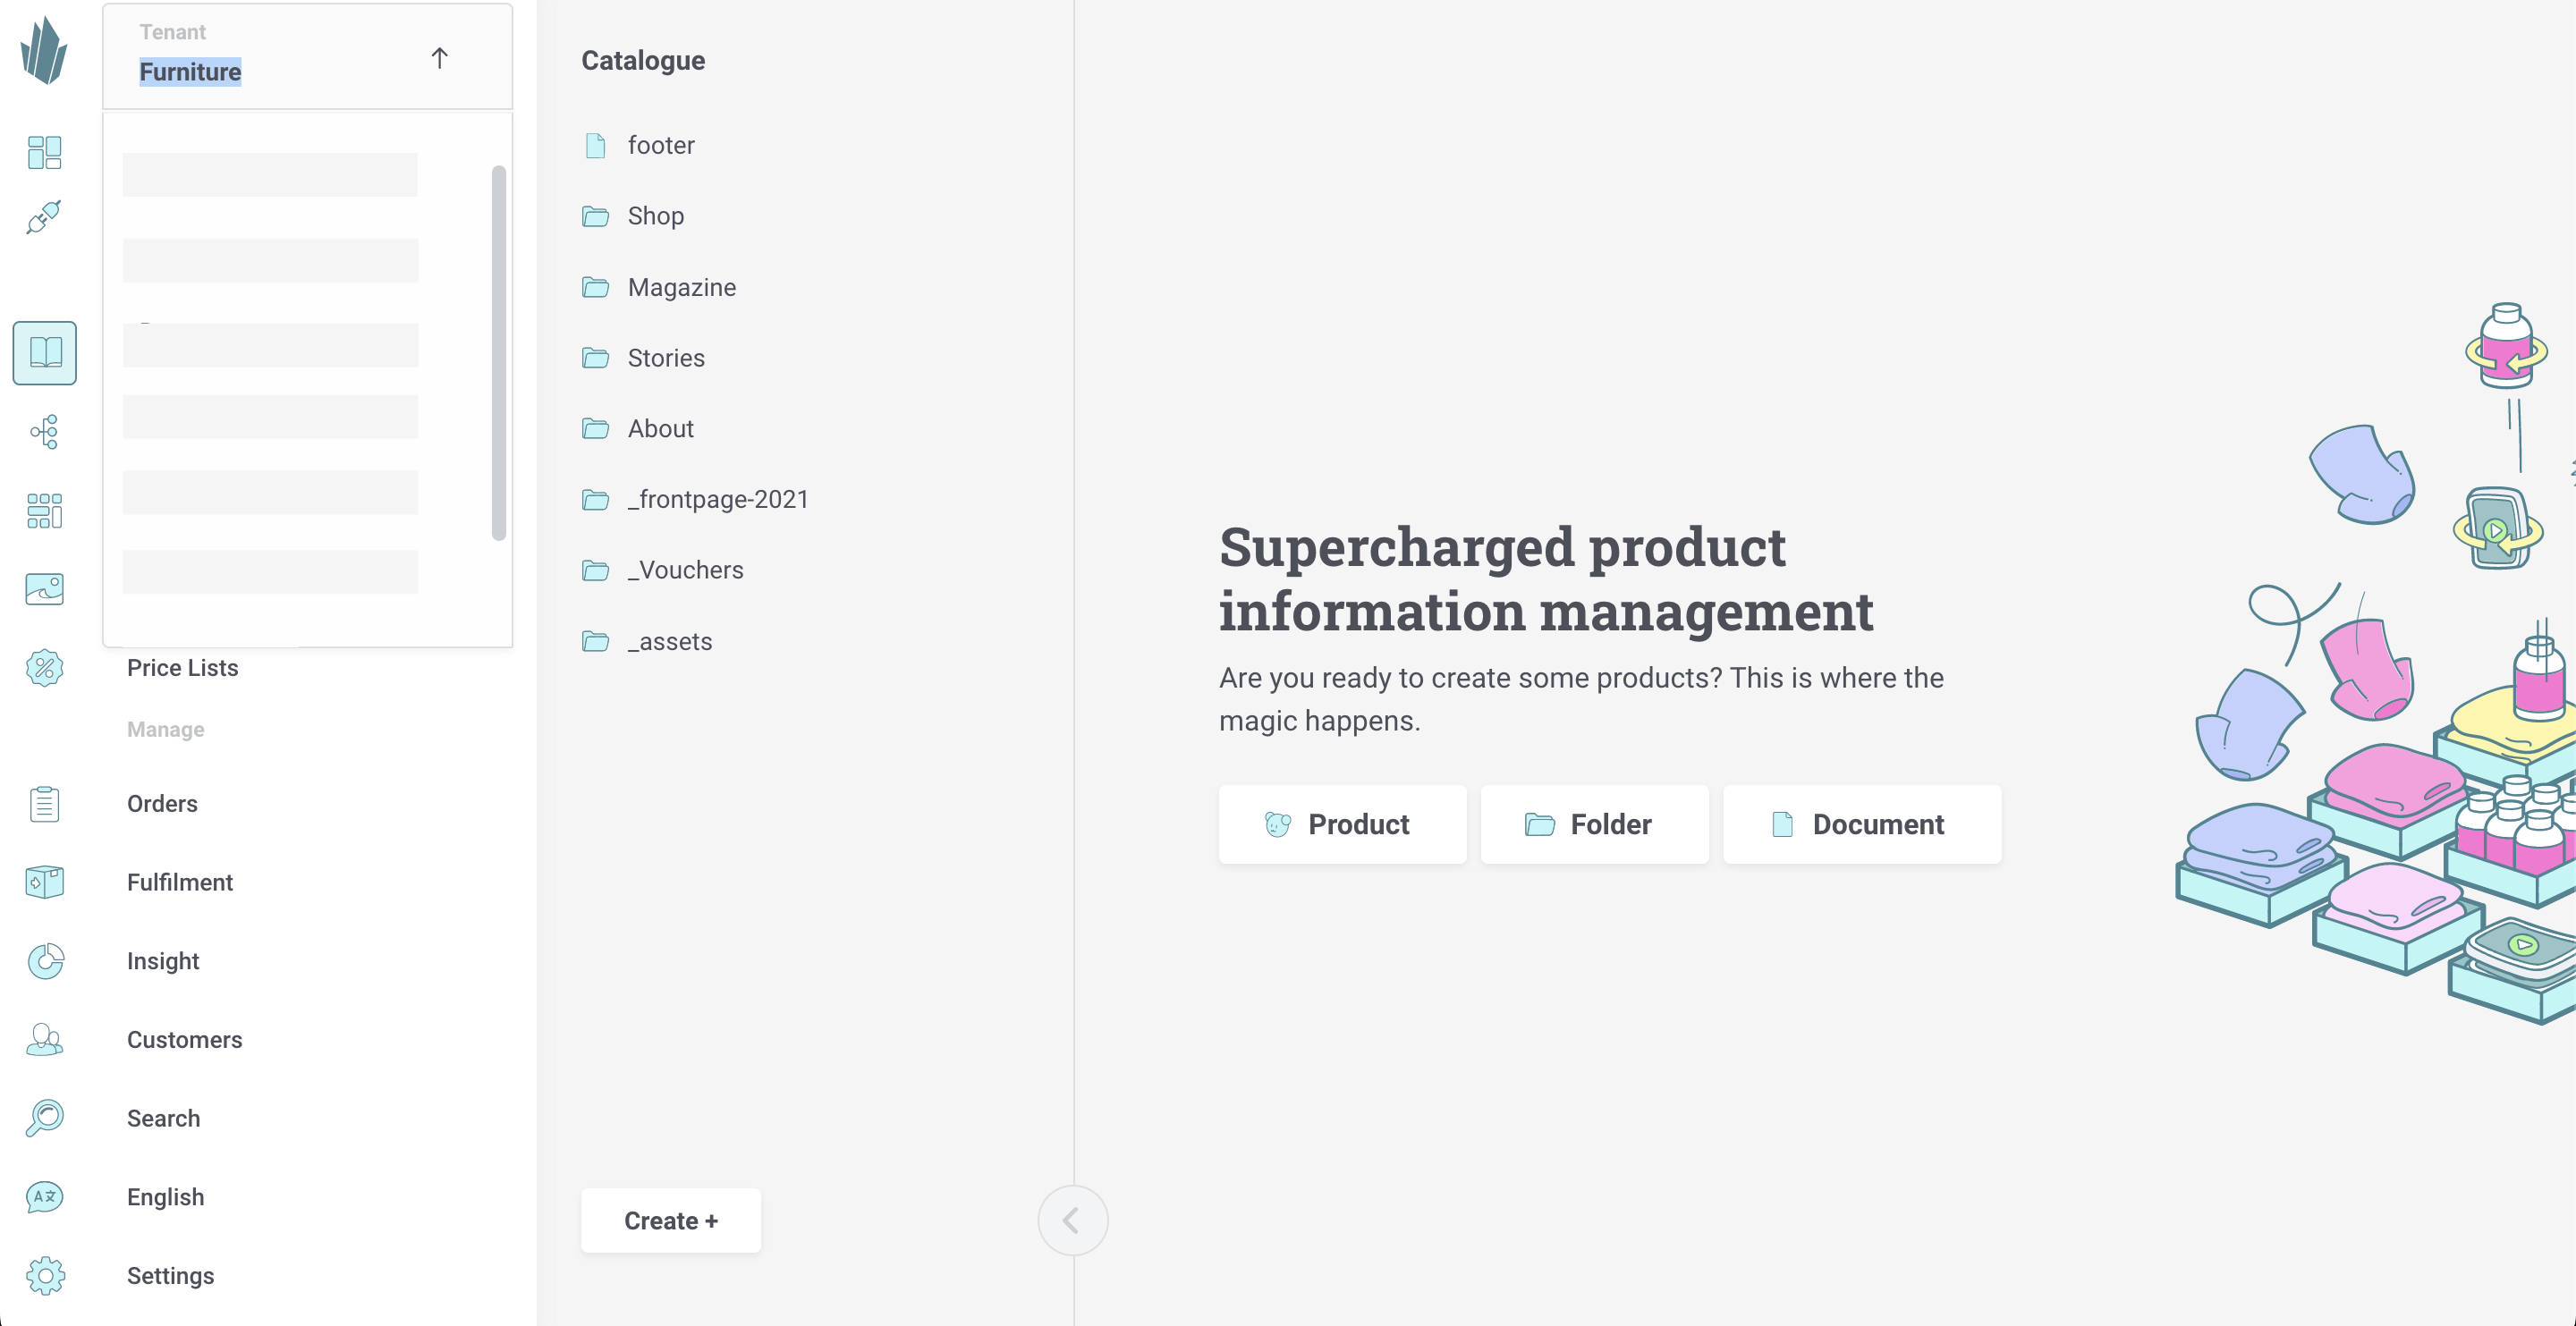Screen dimensions: 2576x1326
Task: Click the Create + button in Catalogue
Action: tap(672, 1220)
